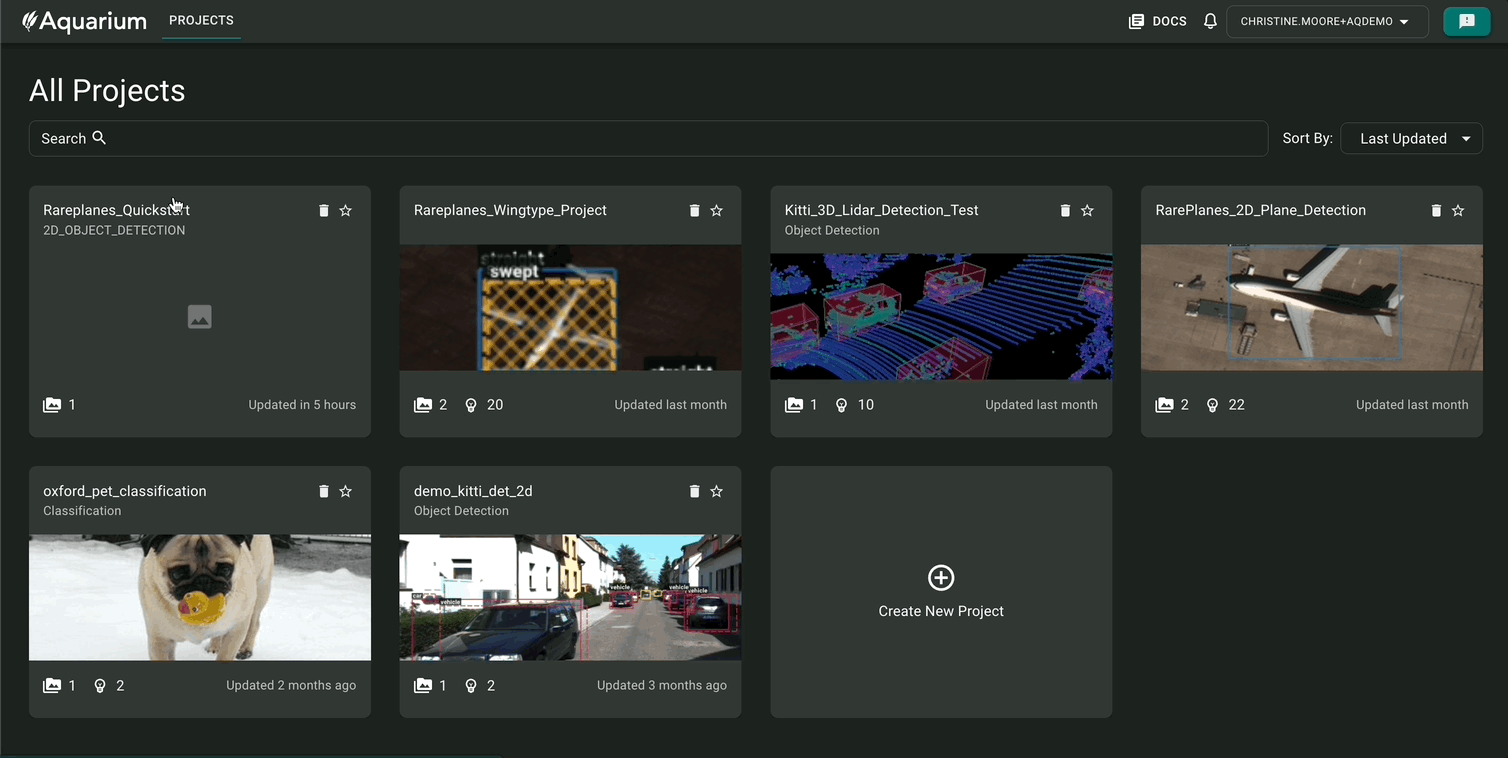This screenshot has width=1508, height=758.
Task: Click the pug dog project thumbnail
Action: click(199, 597)
